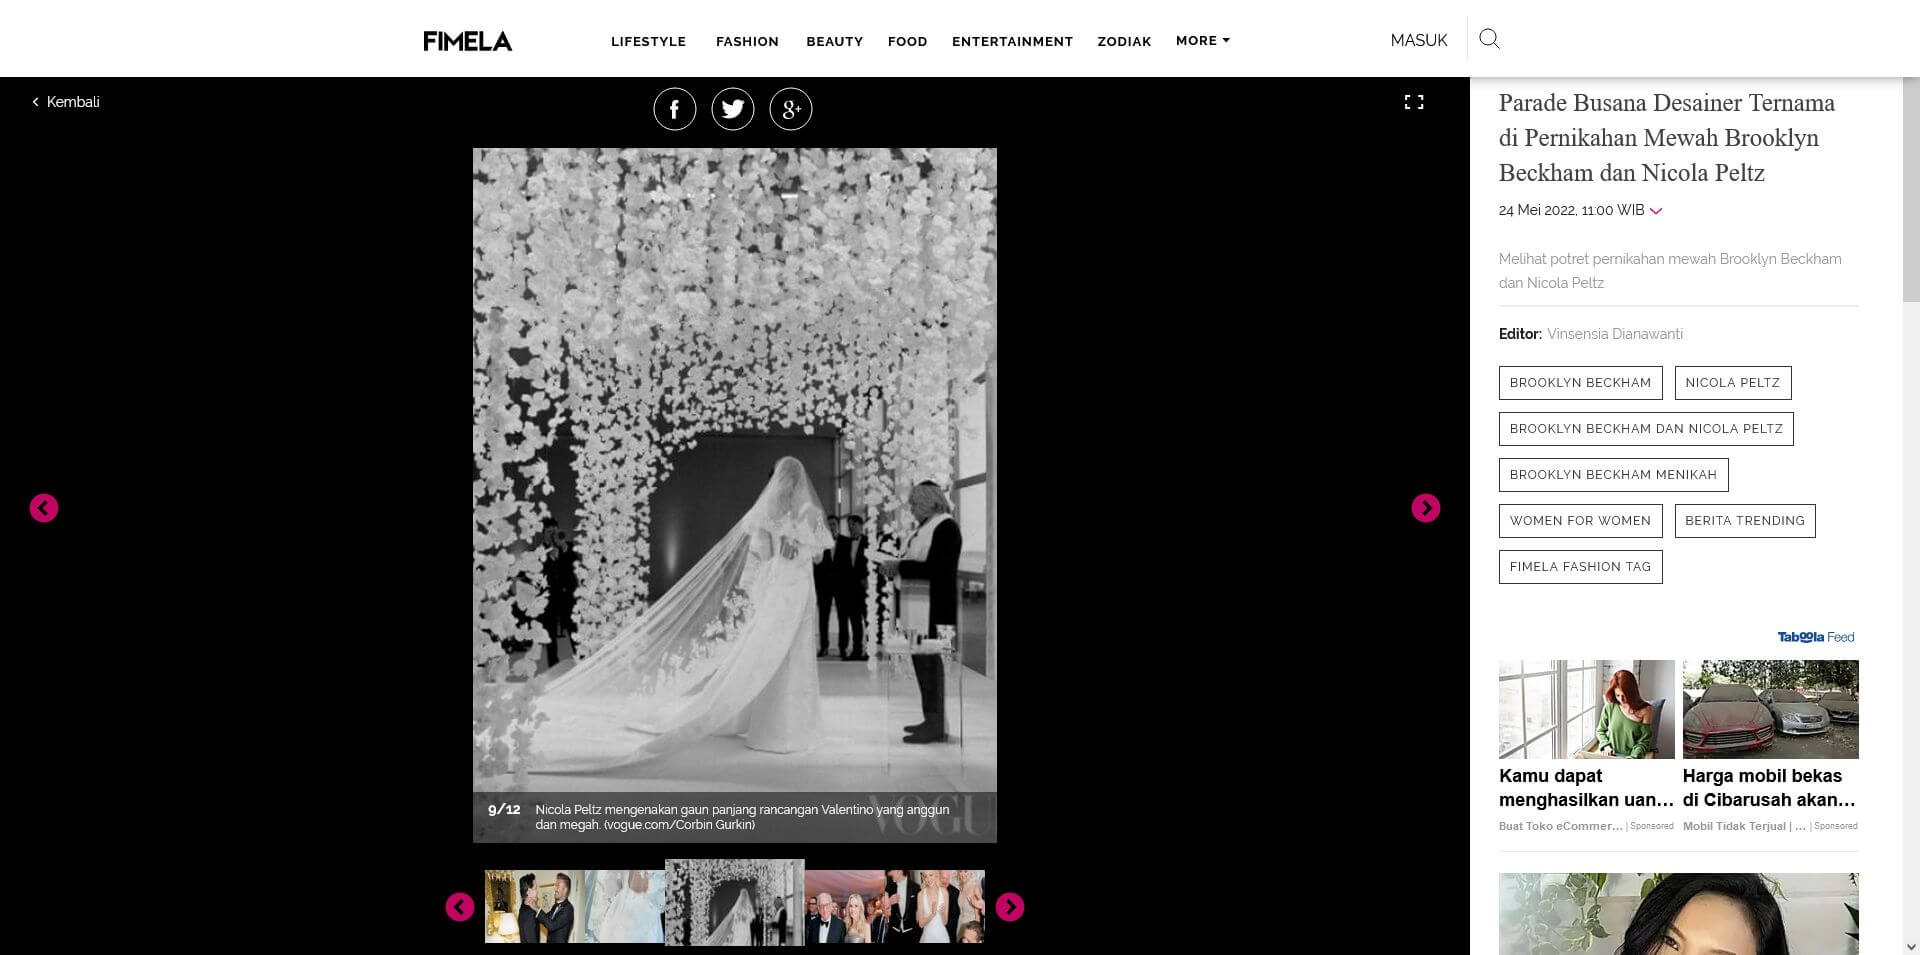Click the photo caption about Valentino gown

click(x=742, y=817)
